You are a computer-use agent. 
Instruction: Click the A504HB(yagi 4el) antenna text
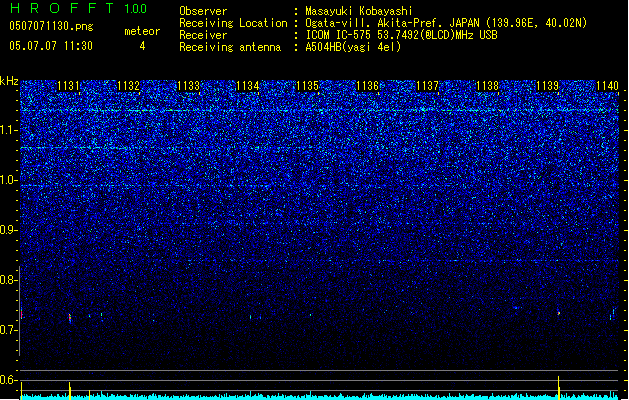tap(353, 47)
